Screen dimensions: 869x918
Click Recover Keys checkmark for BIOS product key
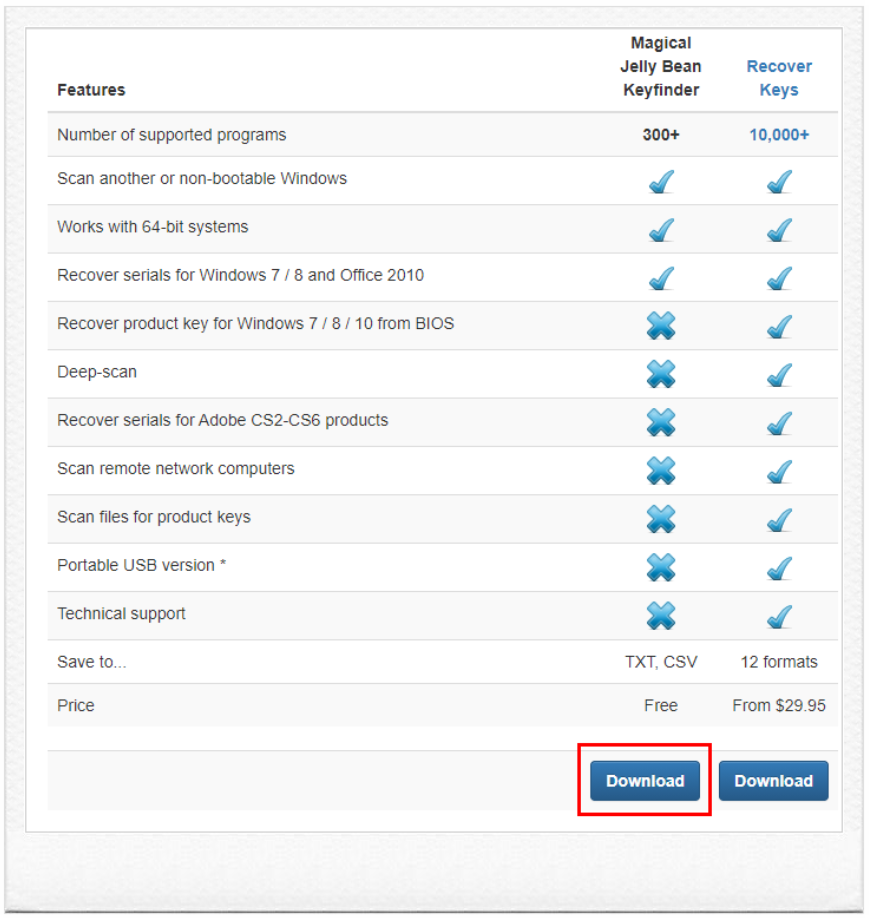tap(779, 327)
